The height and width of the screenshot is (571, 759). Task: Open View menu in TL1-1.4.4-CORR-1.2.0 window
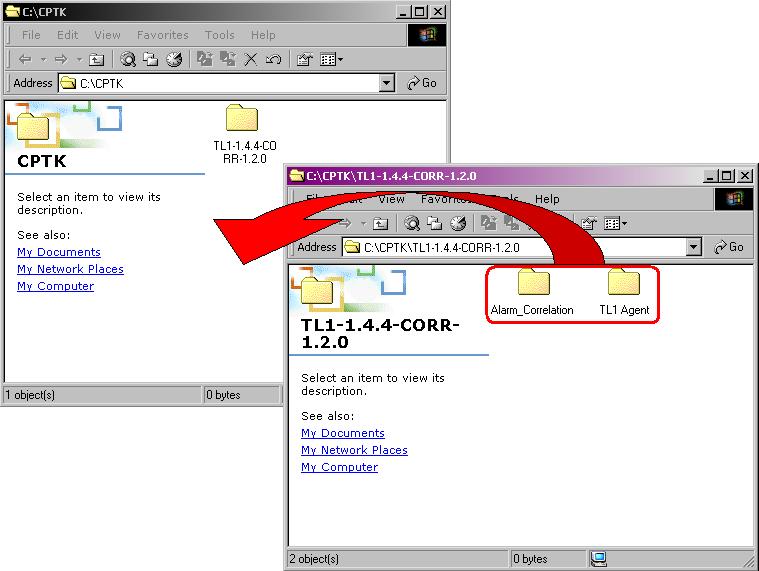coord(391,199)
